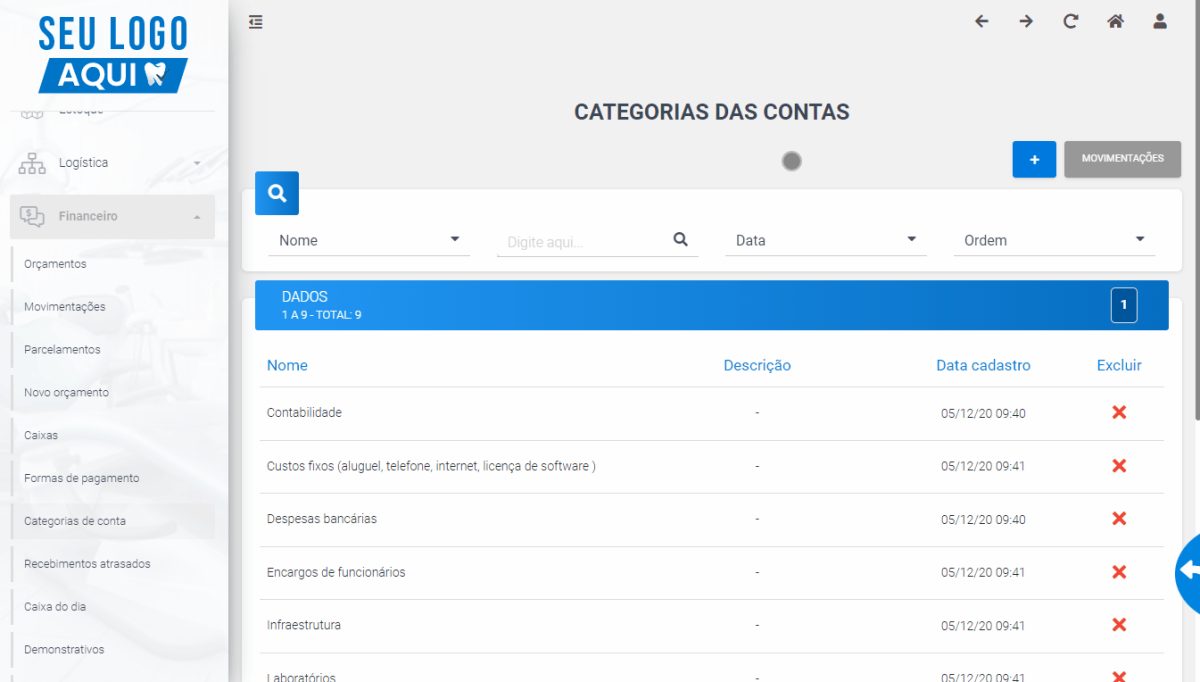Click the SEU LOGO AQUI logo
Image resolution: width=1200 pixels, height=682 pixels.
click(x=113, y=53)
